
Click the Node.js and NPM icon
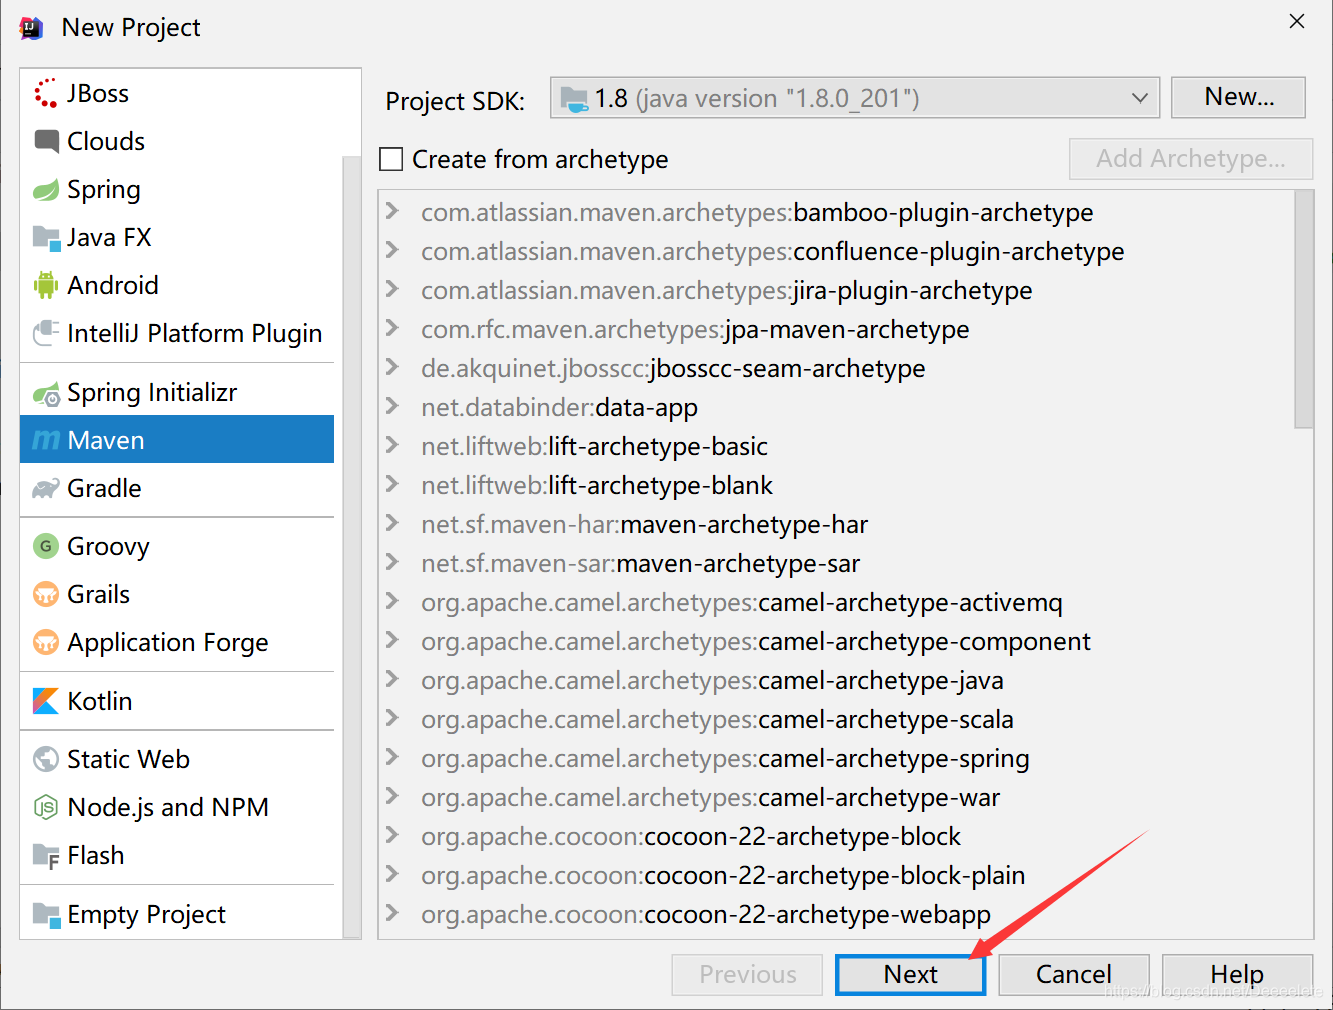tap(46, 807)
